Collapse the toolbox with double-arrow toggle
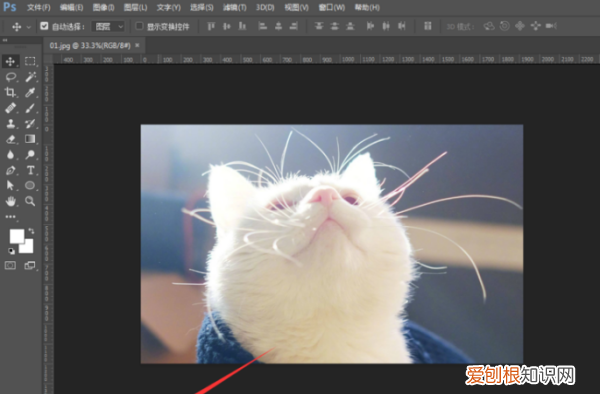 pyautogui.click(x=5, y=40)
